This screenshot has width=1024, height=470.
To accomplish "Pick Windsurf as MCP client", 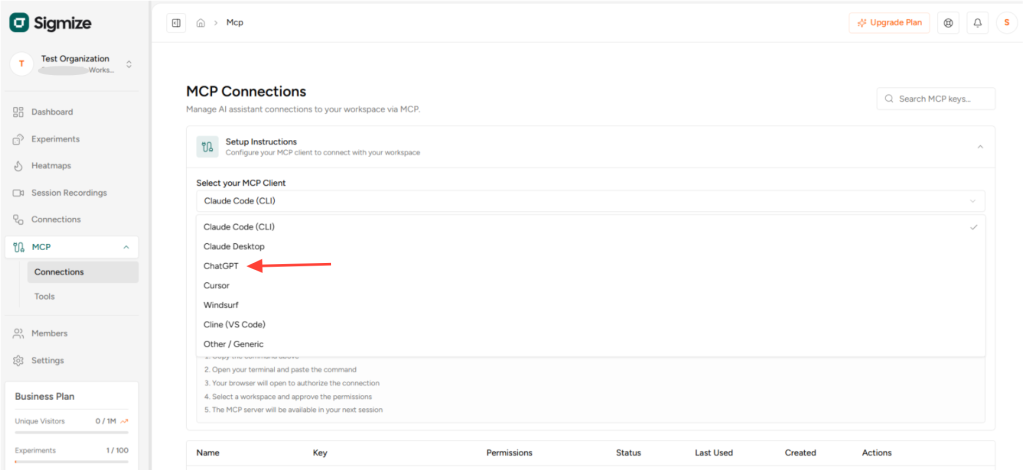I will (590, 306).
